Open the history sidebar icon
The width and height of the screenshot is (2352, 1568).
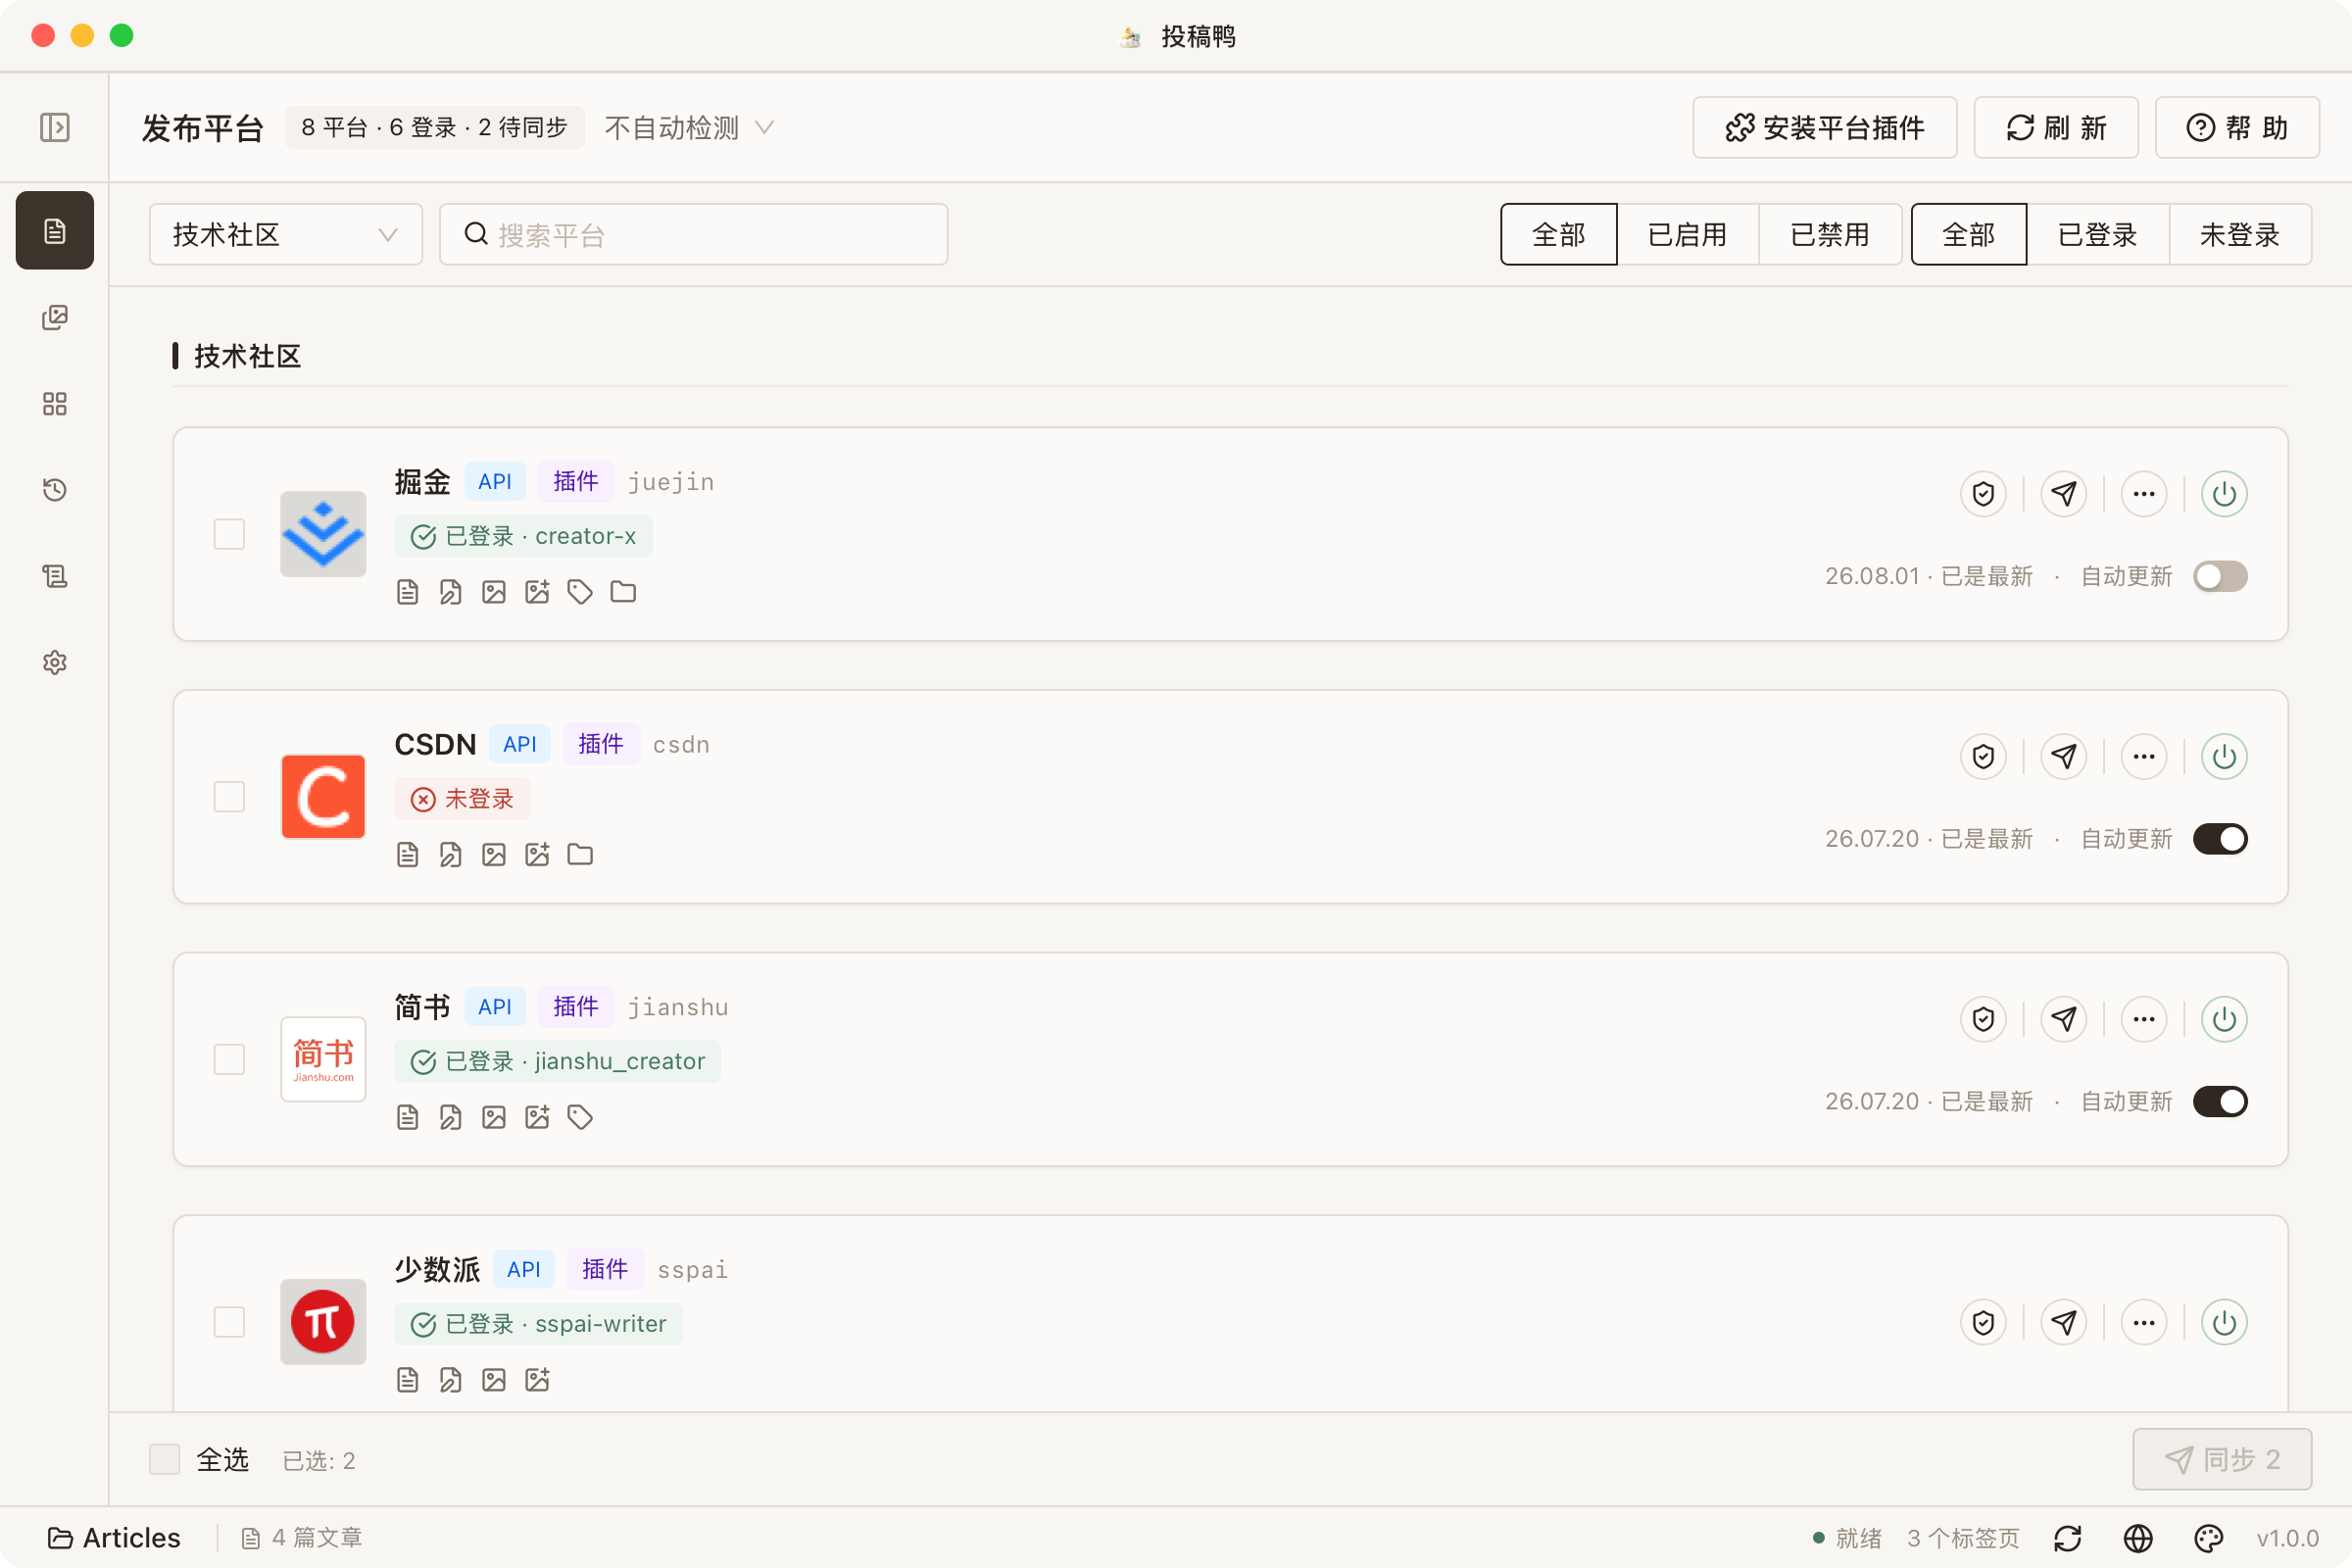pyautogui.click(x=55, y=490)
